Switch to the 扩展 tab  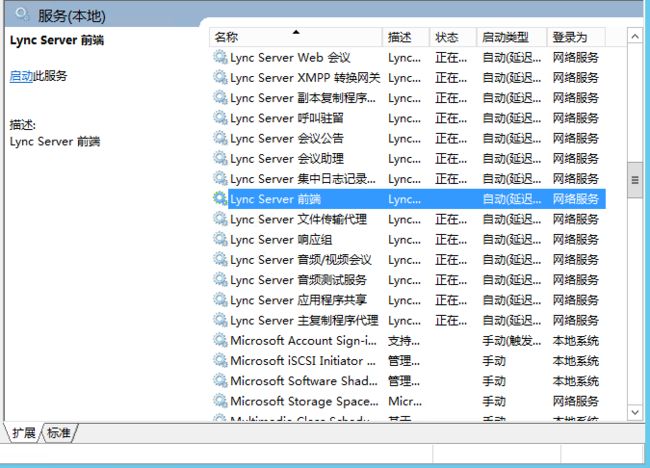(24, 433)
